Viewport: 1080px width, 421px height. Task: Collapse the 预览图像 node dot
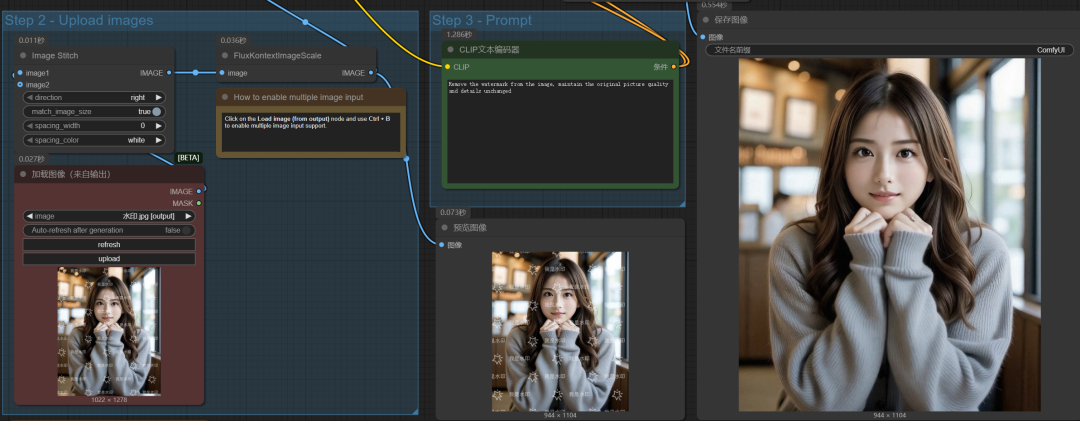tap(444, 228)
